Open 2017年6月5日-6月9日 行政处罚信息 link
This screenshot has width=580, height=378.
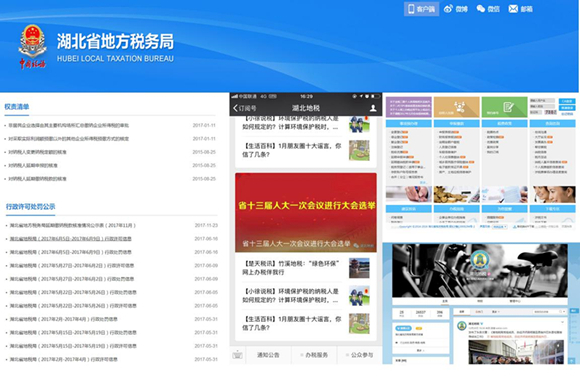click(x=70, y=252)
